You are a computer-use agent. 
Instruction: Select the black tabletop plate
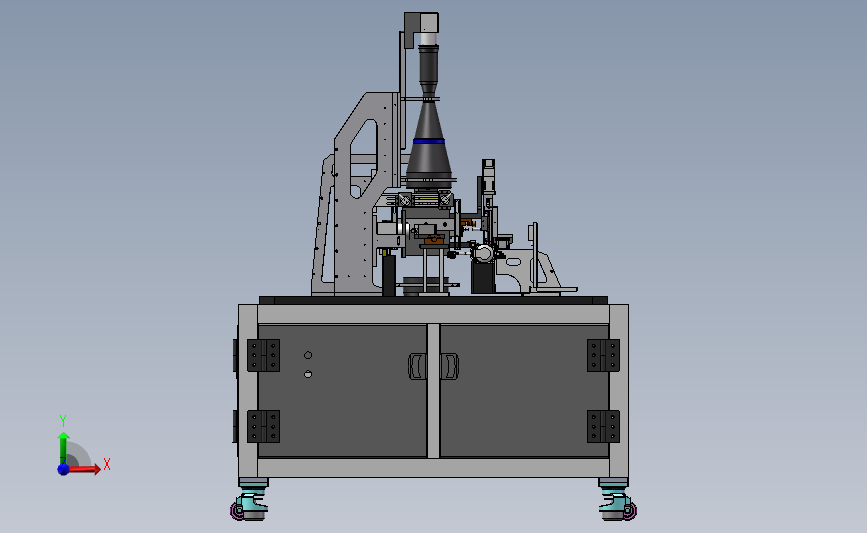point(434,300)
